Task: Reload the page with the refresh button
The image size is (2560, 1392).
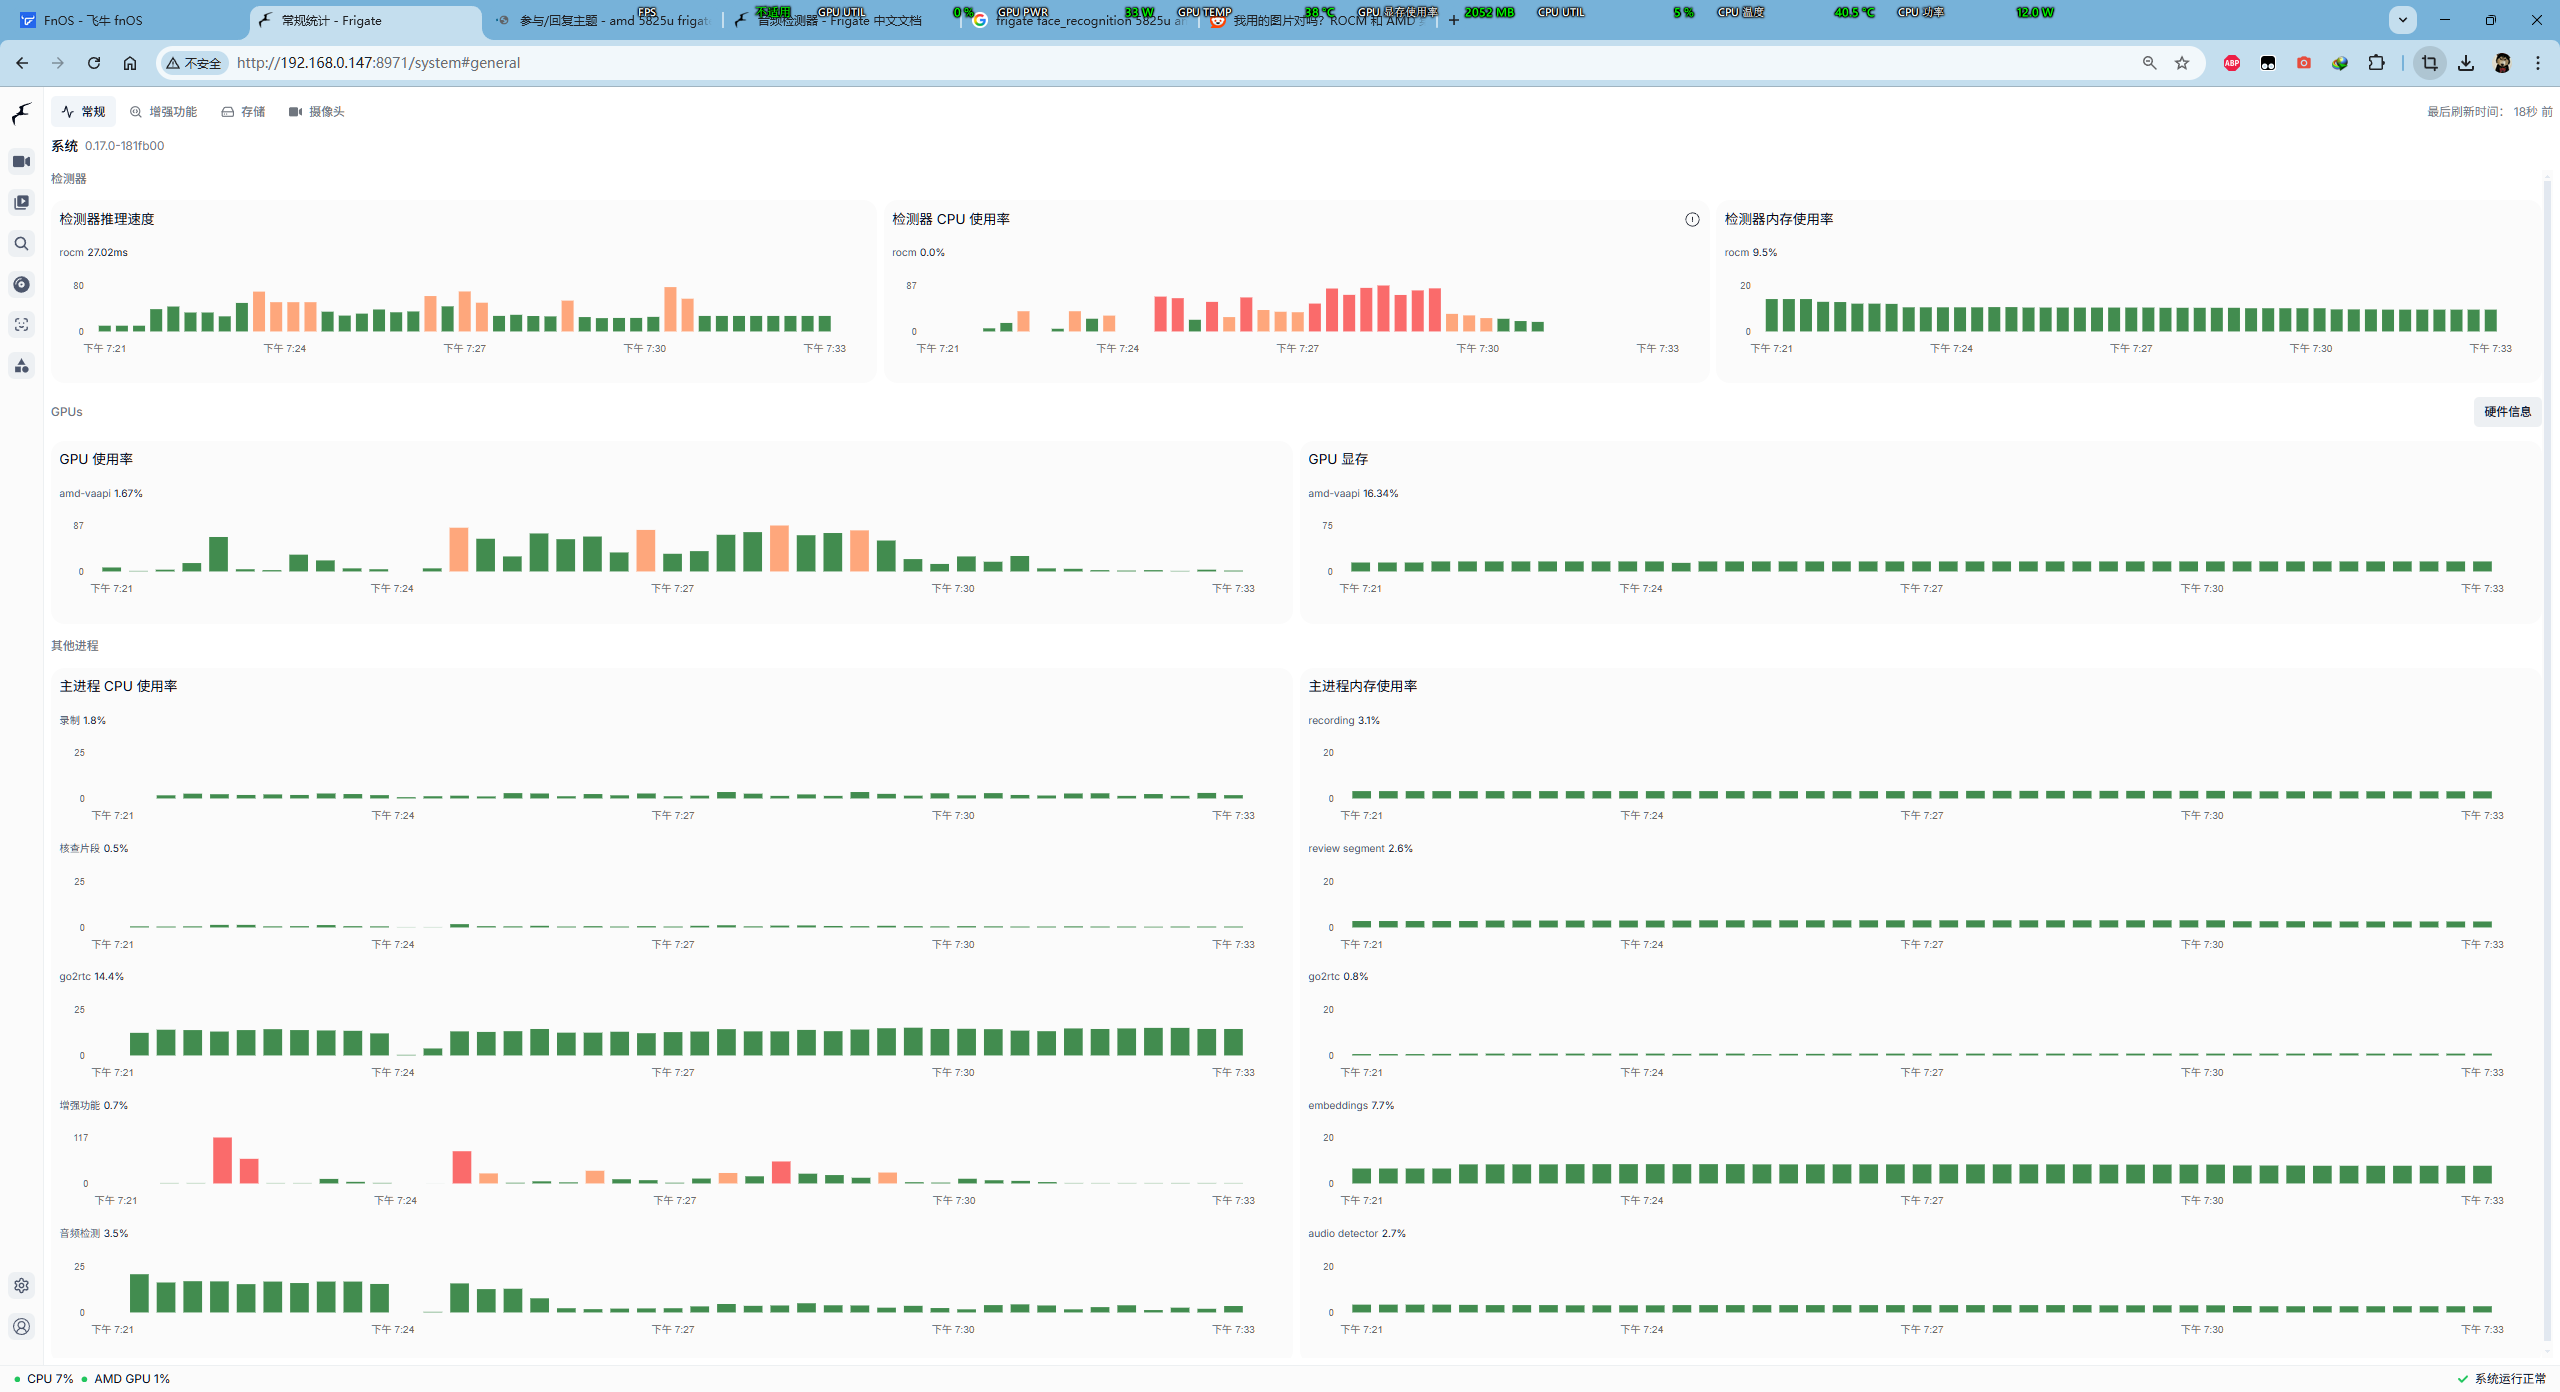Action: 94,63
